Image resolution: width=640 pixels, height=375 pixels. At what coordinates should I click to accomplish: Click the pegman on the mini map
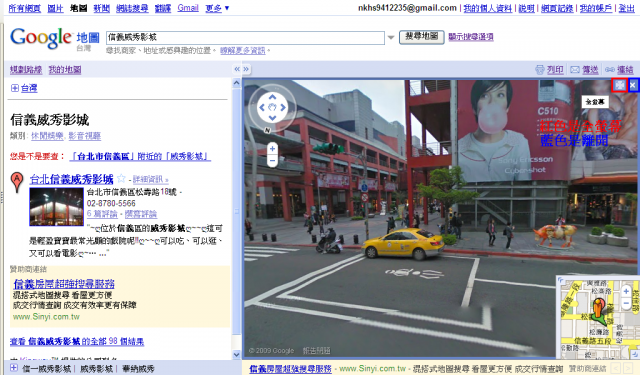point(598,307)
